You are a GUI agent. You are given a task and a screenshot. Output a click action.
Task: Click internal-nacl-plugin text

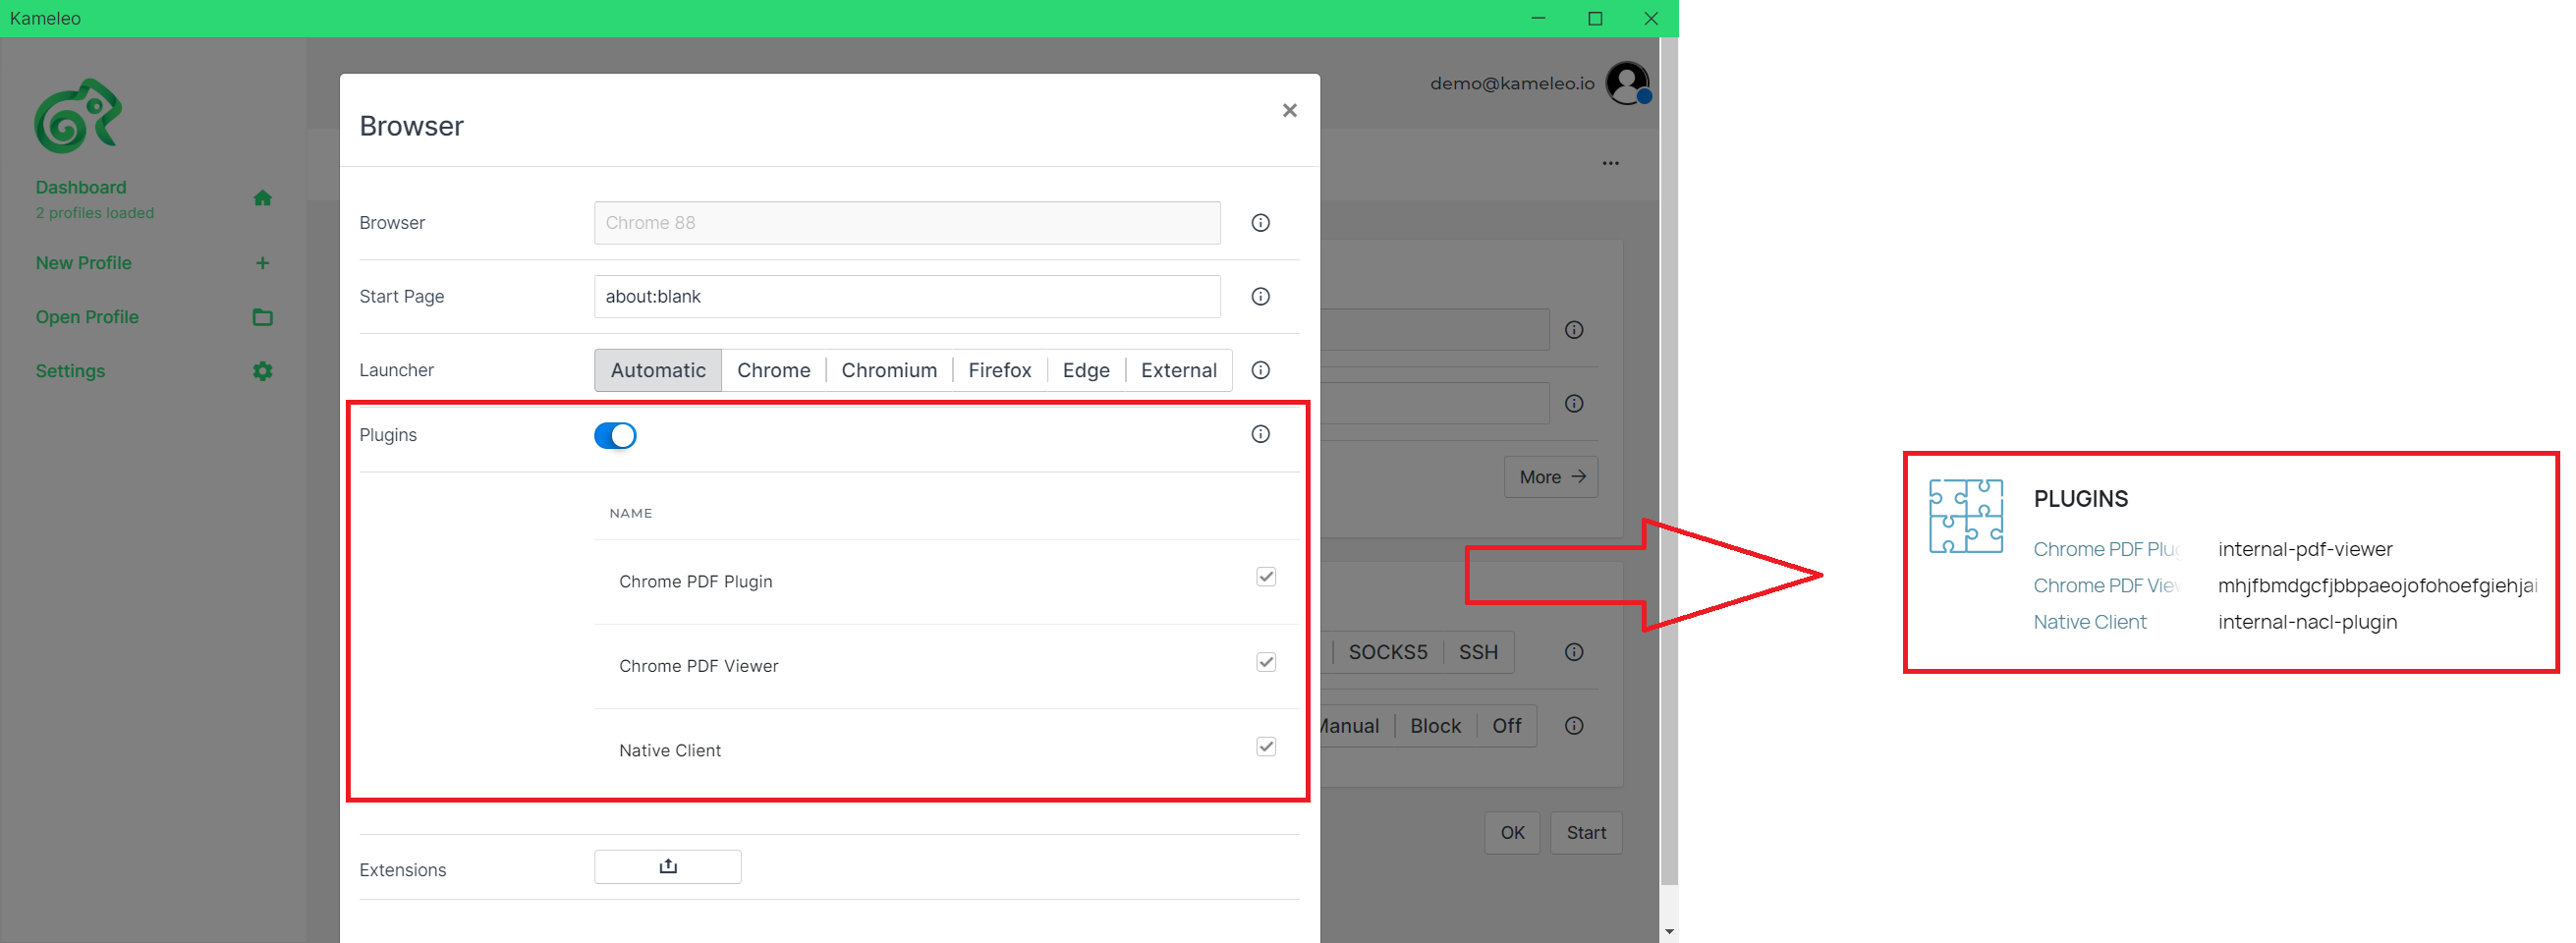click(x=2307, y=622)
